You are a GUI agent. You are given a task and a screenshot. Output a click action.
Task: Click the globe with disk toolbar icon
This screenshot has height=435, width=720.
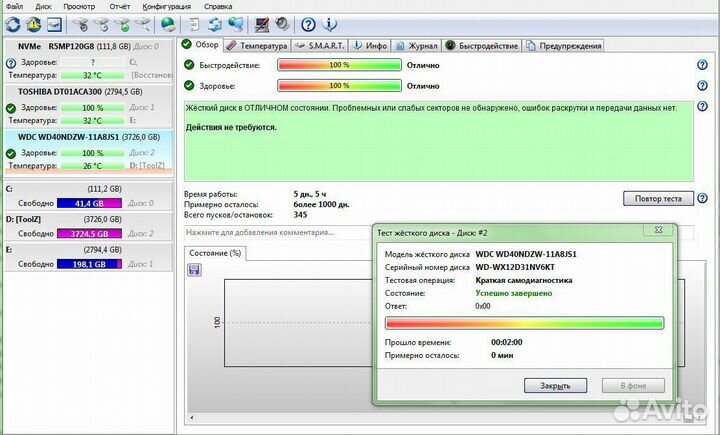click(169, 24)
